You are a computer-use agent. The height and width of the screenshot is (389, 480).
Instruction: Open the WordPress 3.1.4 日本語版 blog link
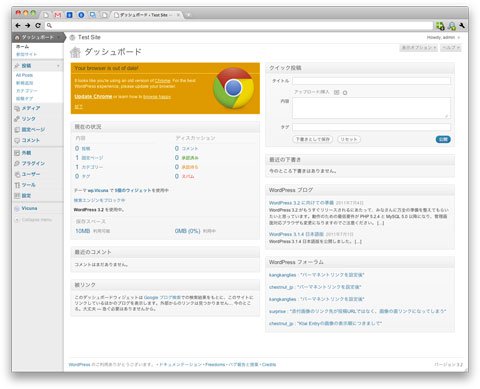tap(296, 234)
